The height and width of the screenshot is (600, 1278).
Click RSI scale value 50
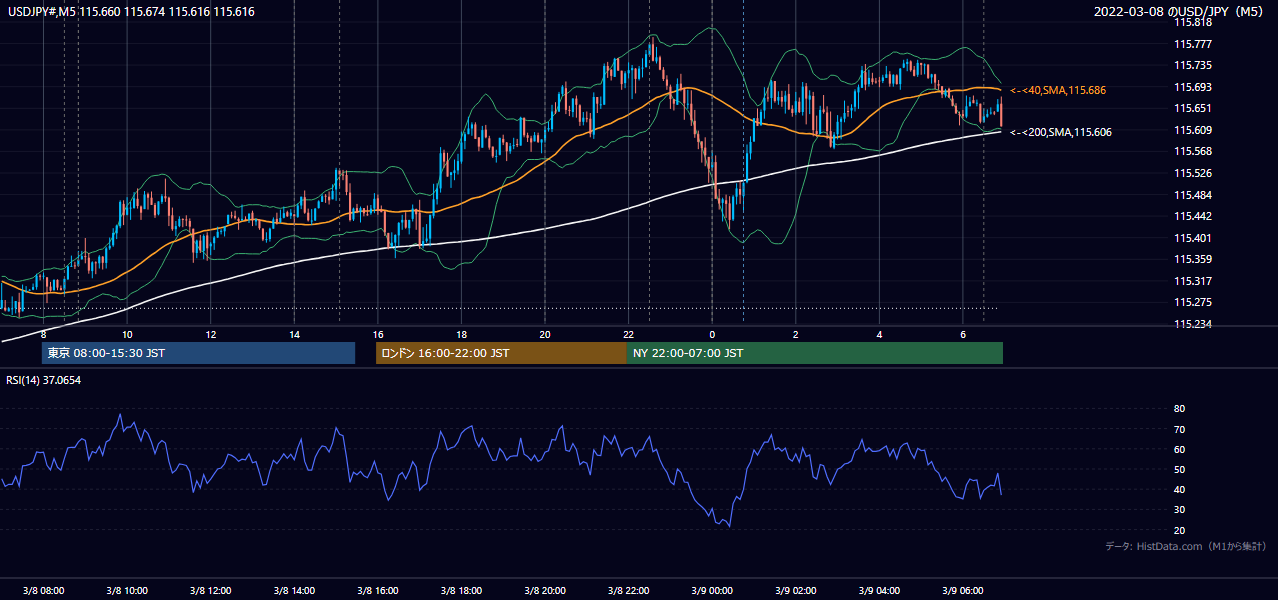pyautogui.click(x=1179, y=469)
